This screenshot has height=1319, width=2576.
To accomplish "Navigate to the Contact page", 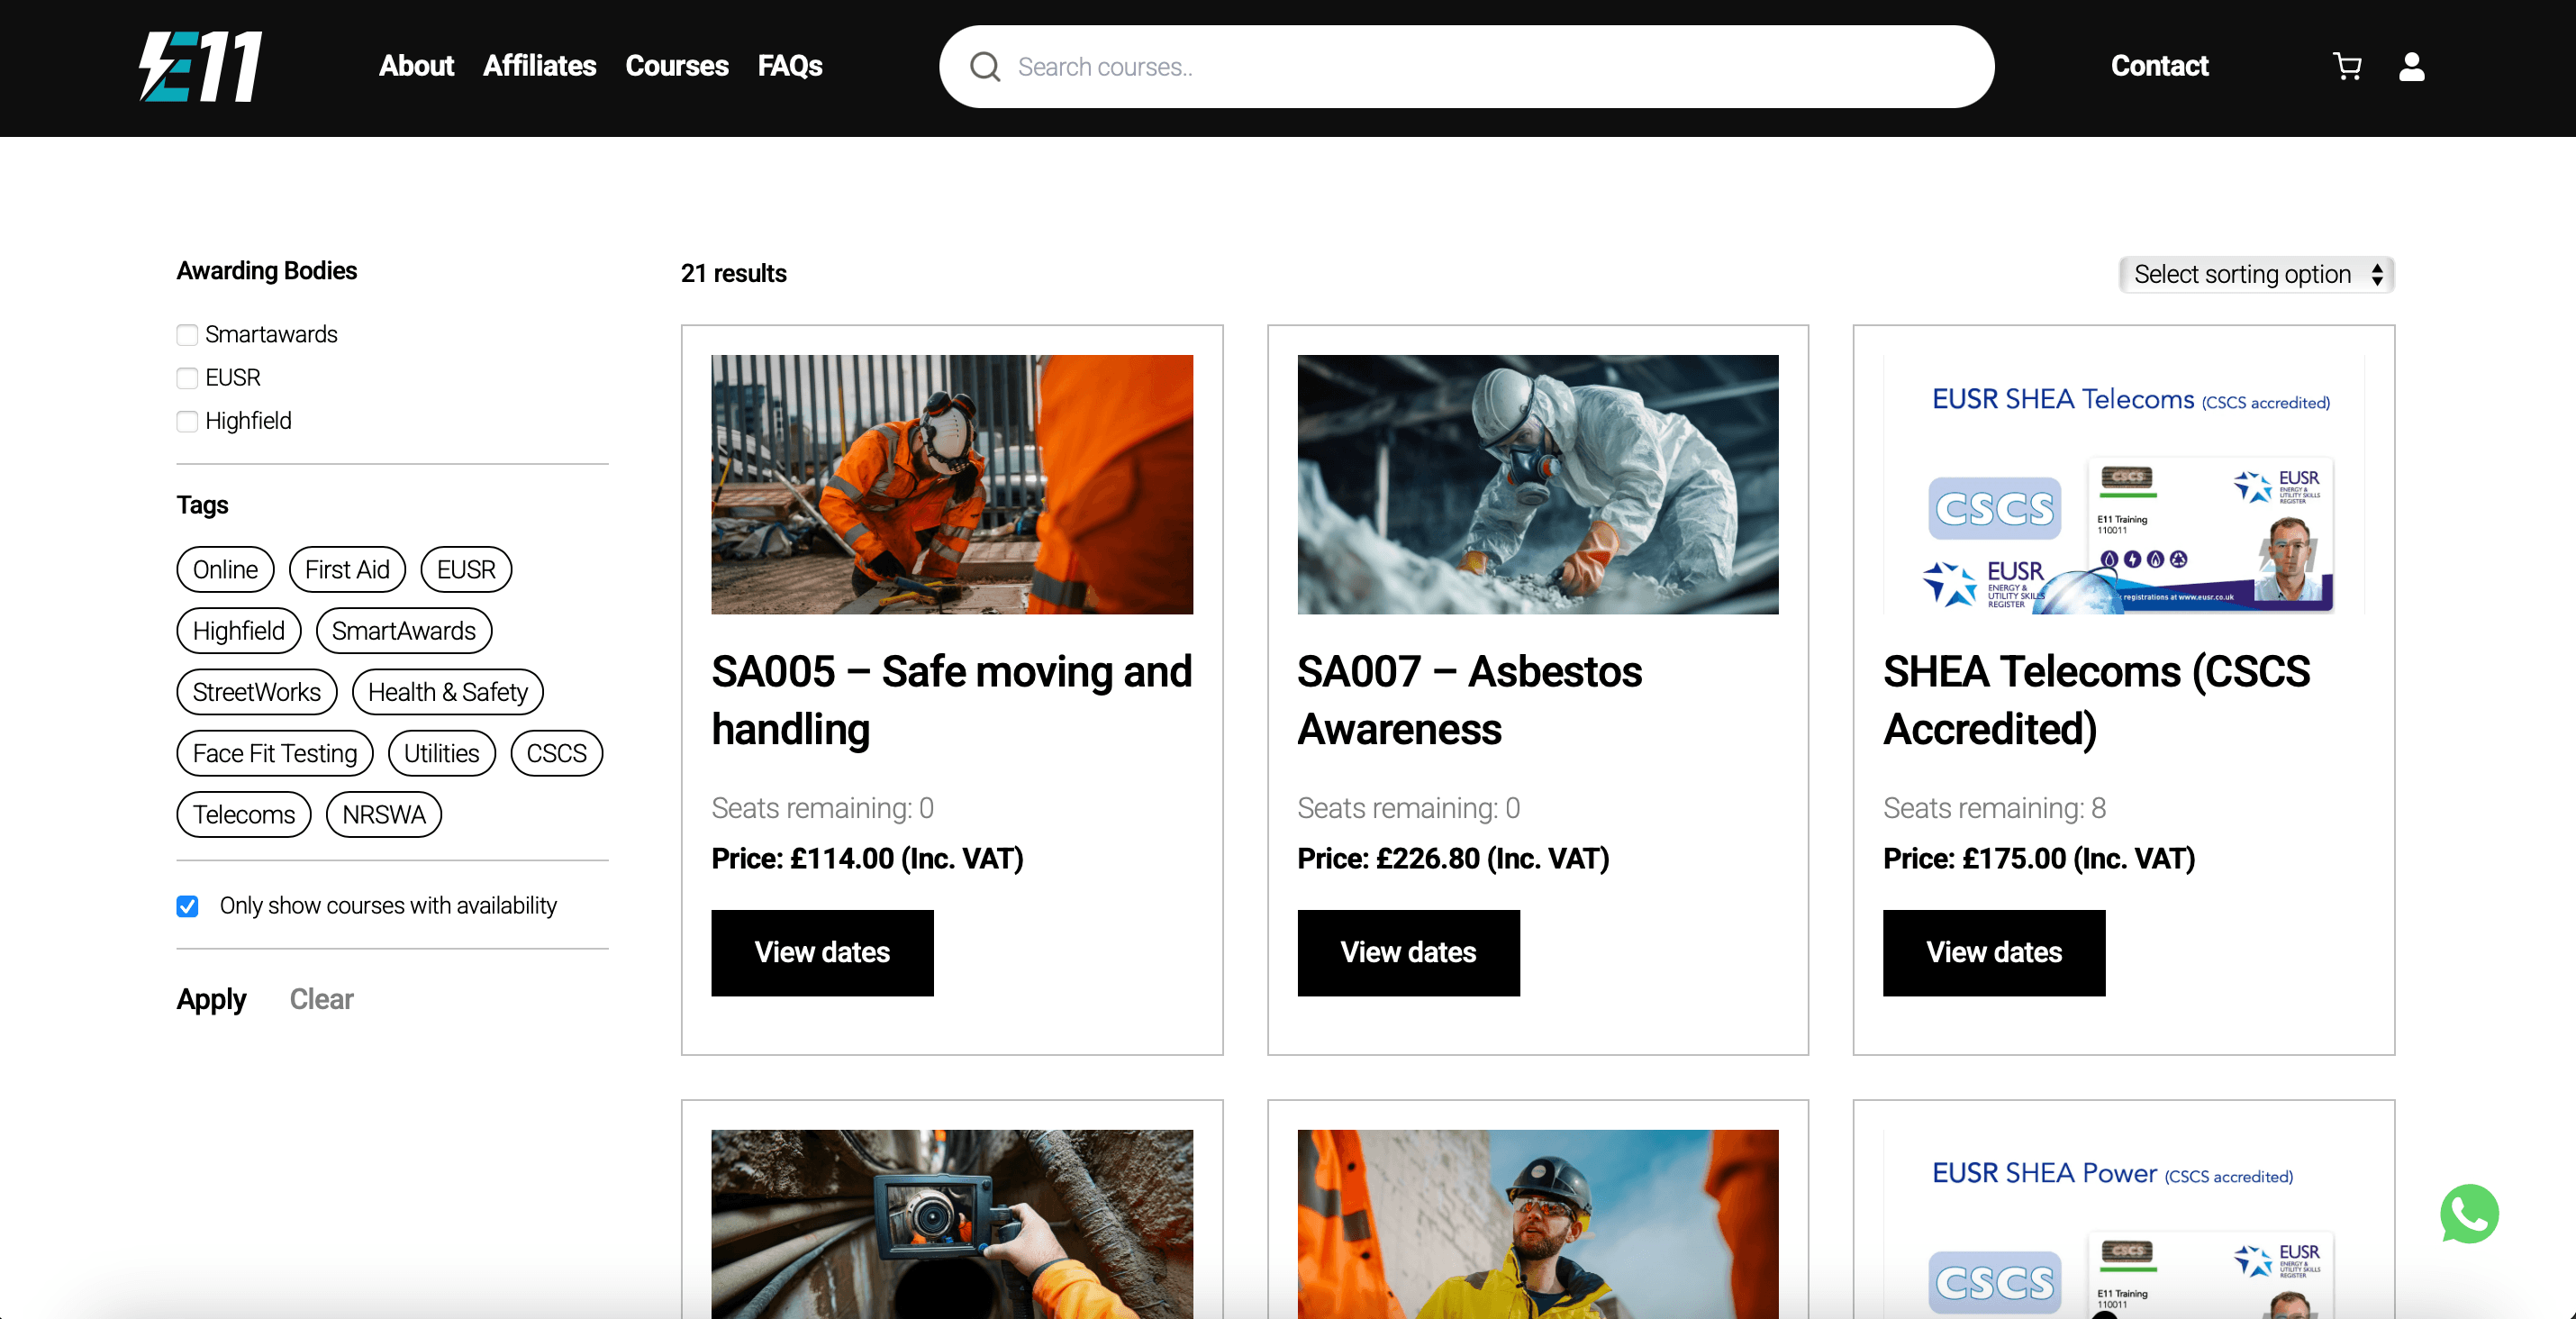I will pyautogui.click(x=2159, y=66).
